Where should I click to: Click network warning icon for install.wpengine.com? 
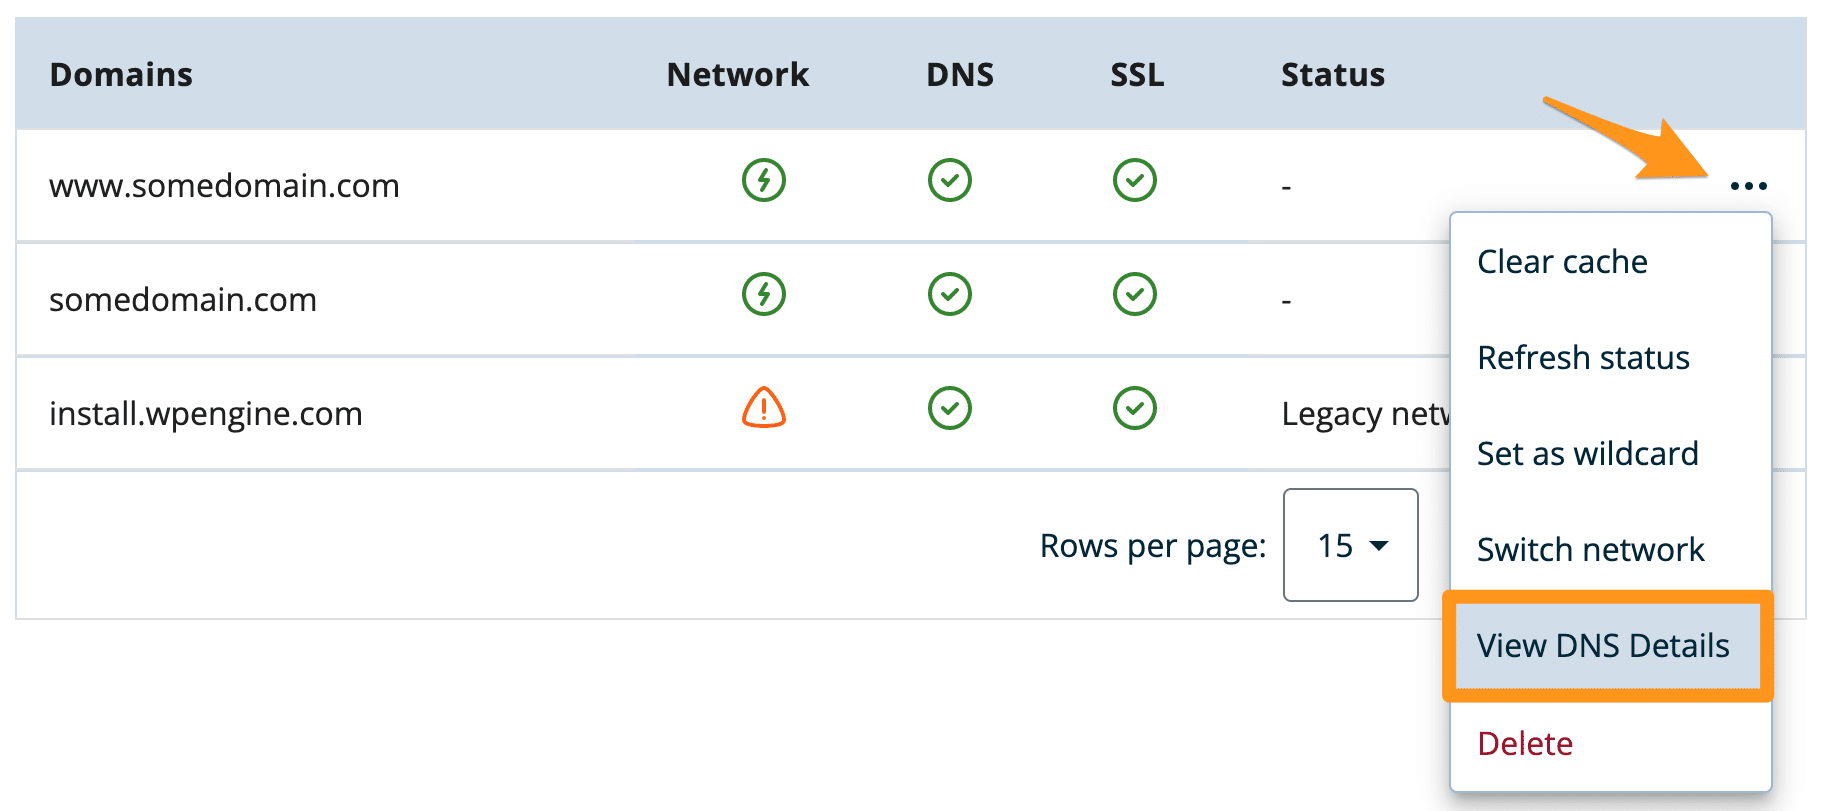[x=764, y=408]
